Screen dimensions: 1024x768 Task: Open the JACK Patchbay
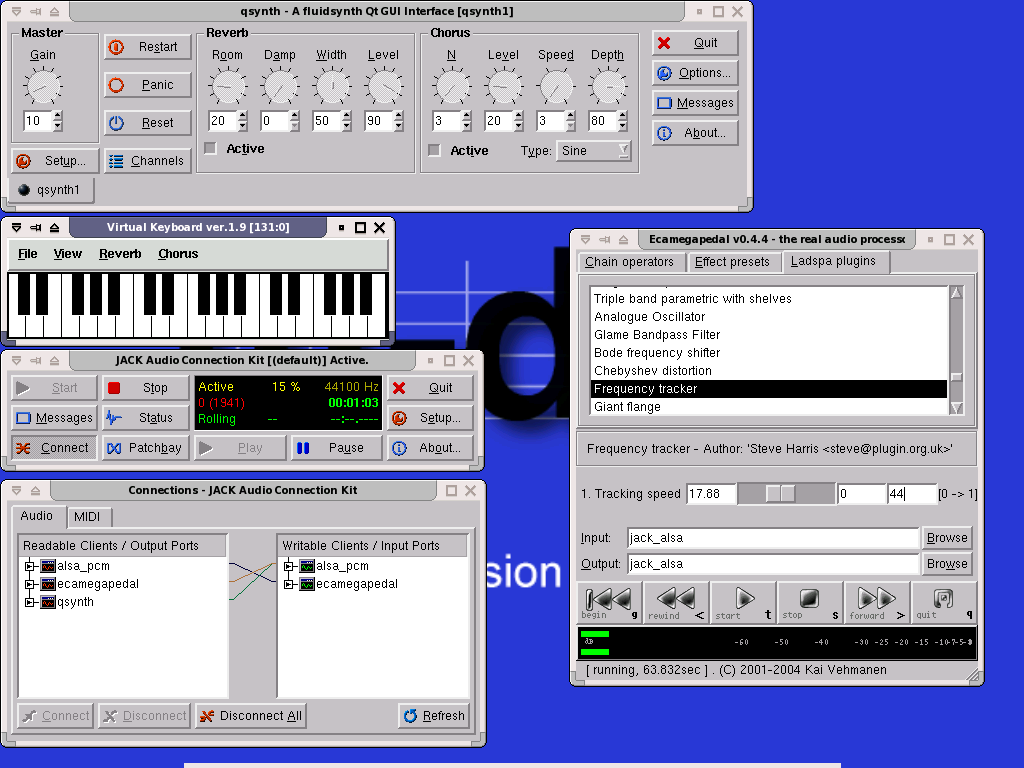coord(145,448)
